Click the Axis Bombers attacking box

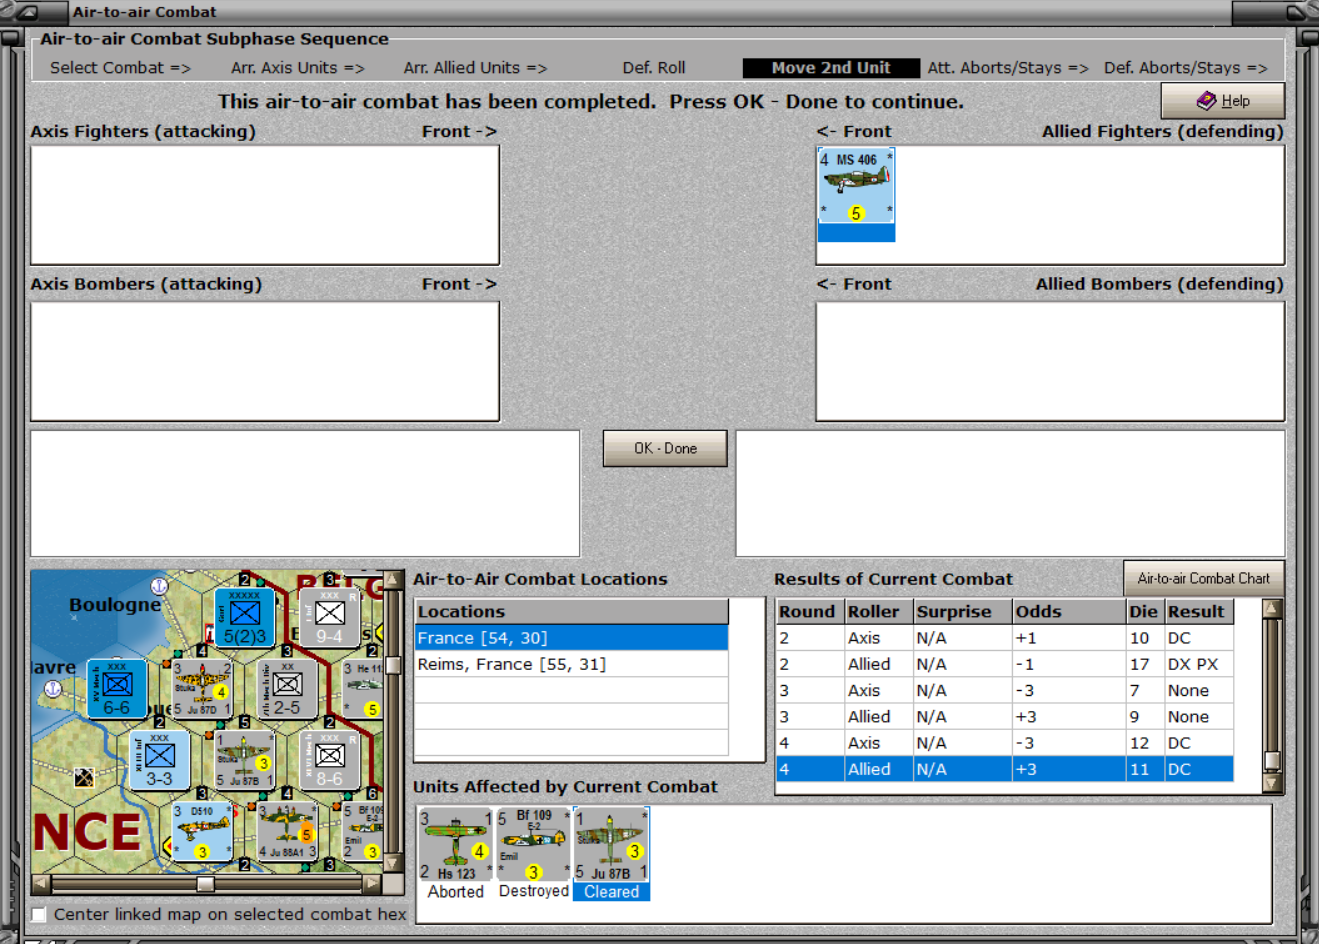coord(265,361)
